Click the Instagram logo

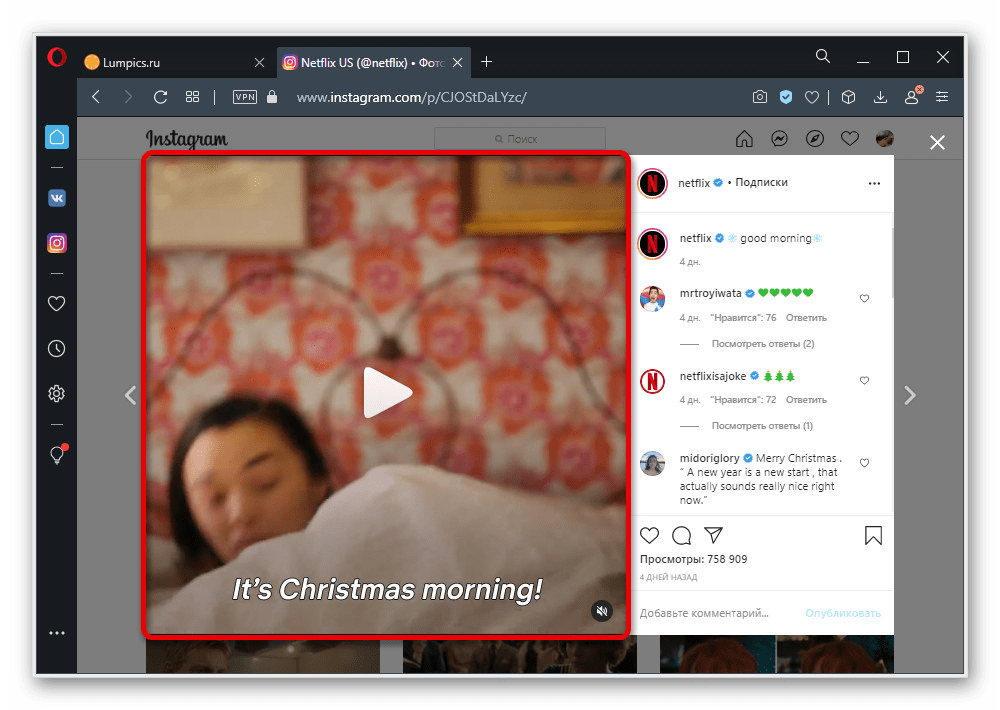point(186,139)
